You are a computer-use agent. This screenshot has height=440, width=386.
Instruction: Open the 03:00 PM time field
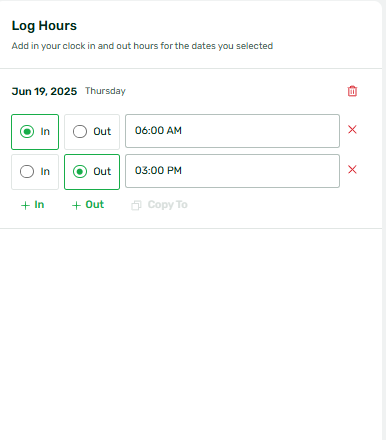click(x=232, y=171)
